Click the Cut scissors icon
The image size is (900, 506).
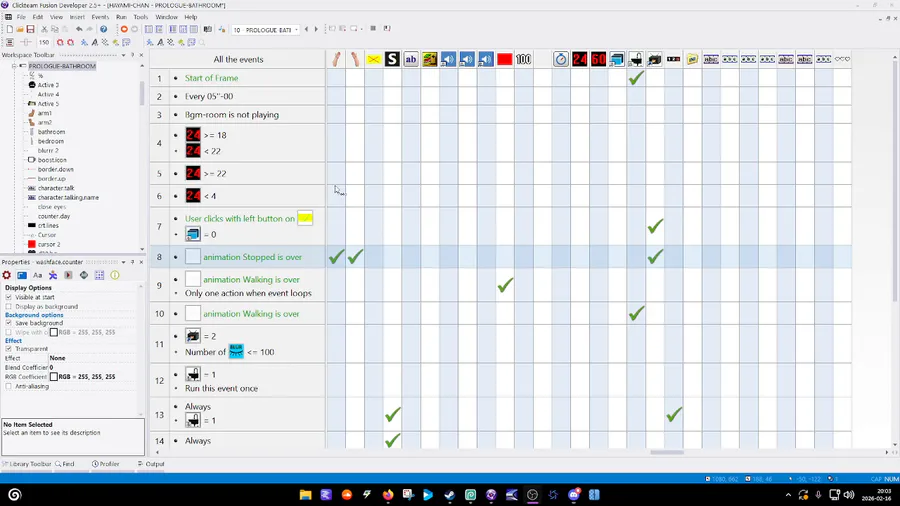(x=44, y=29)
